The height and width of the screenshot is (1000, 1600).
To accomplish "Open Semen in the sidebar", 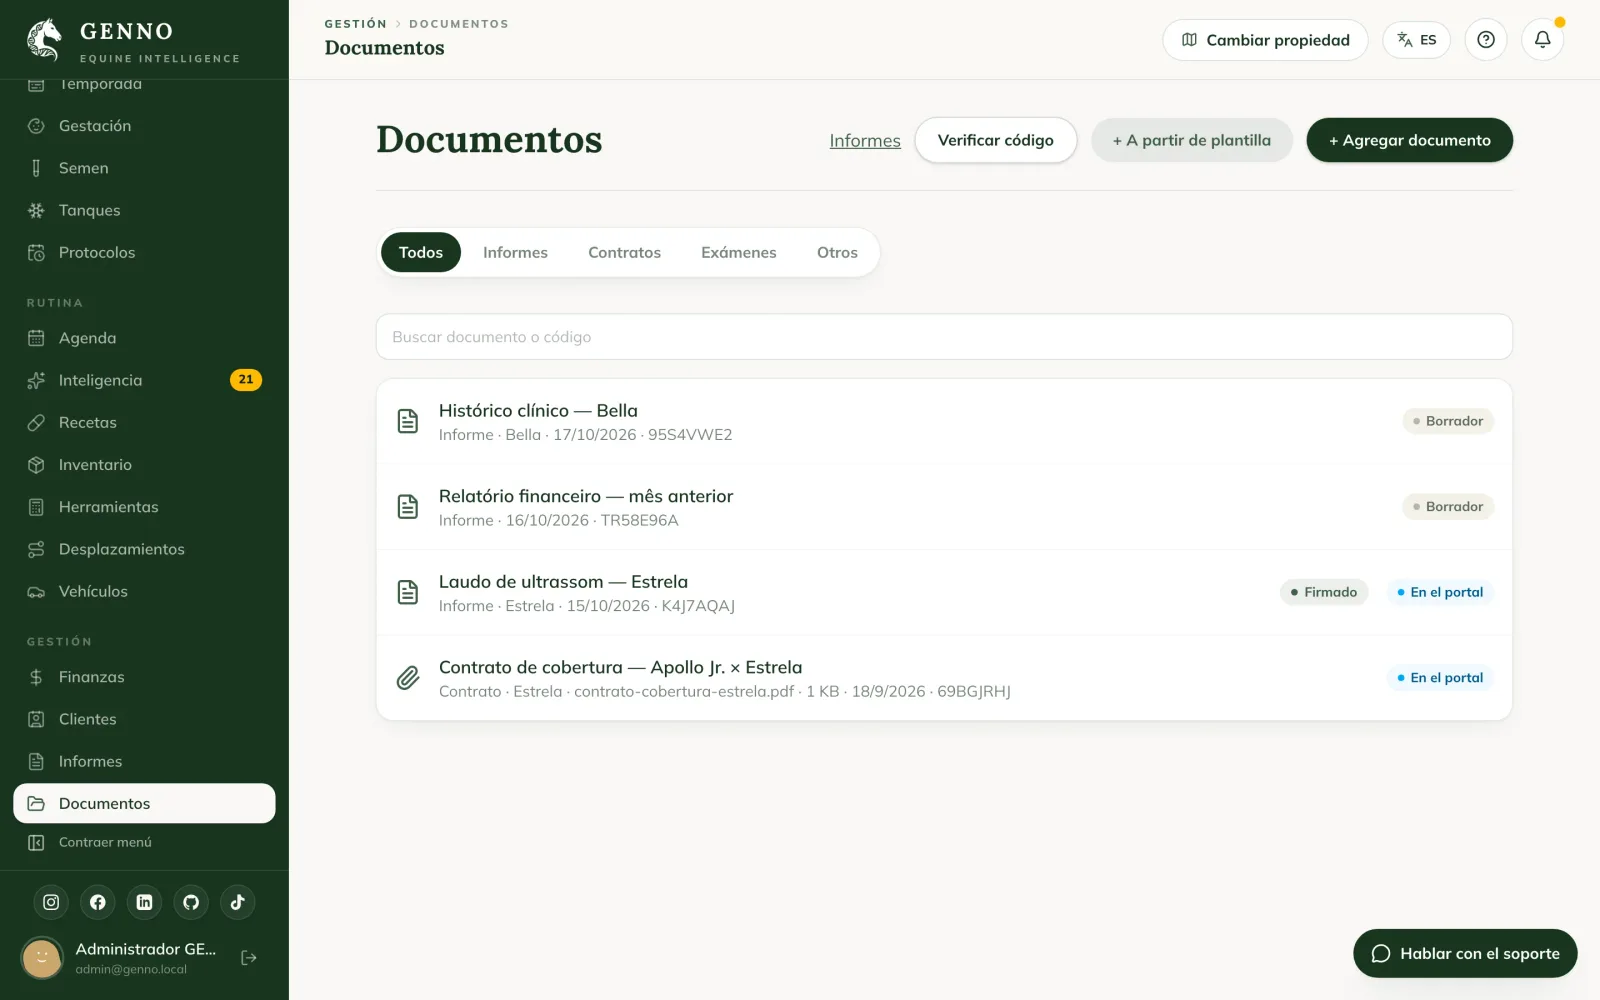I will [144, 168].
